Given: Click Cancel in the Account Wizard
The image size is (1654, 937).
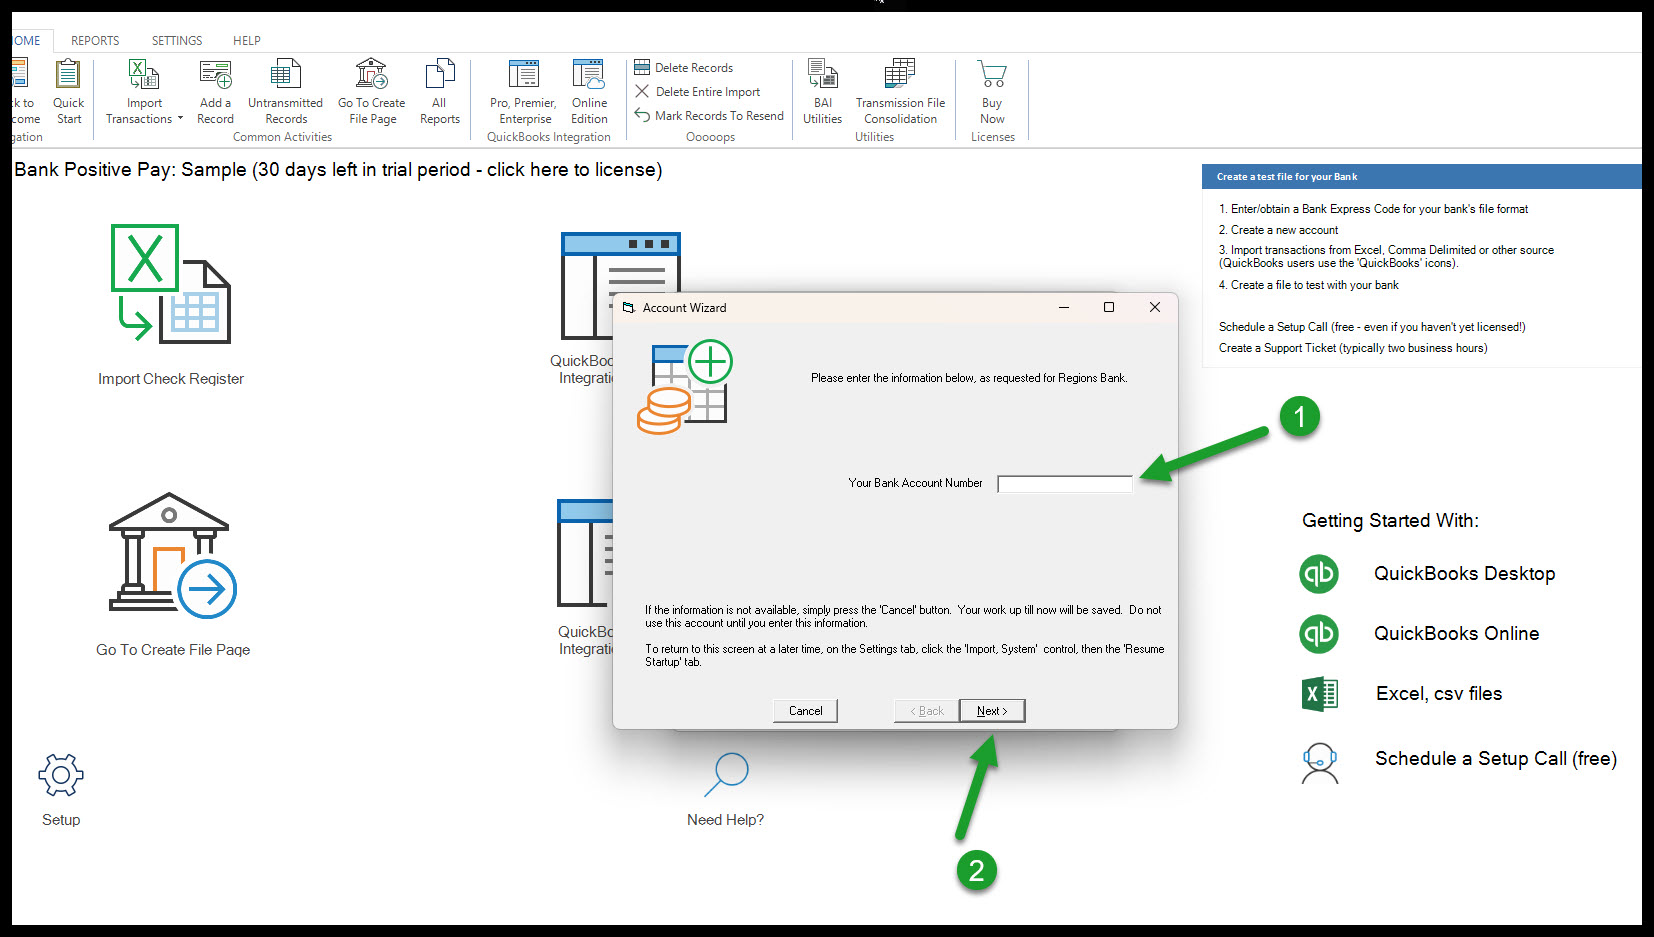Looking at the screenshot, I should point(805,711).
